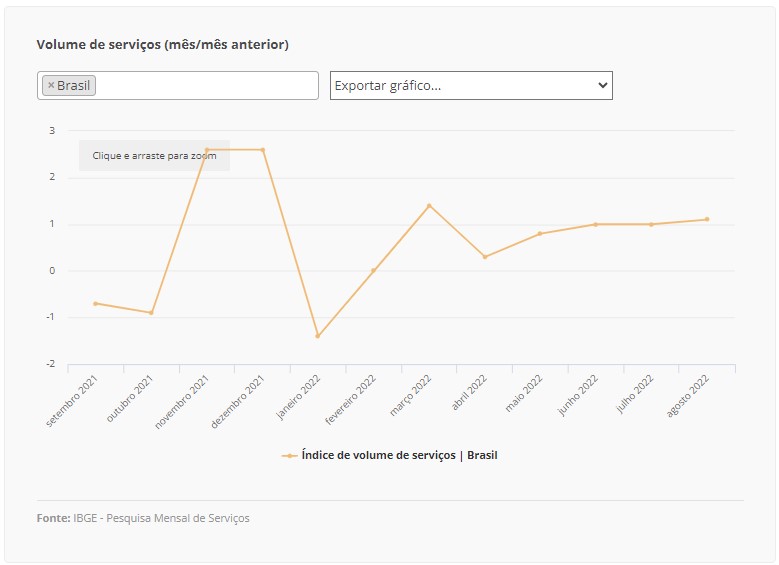Select the novembro 2021 data point

(207, 150)
